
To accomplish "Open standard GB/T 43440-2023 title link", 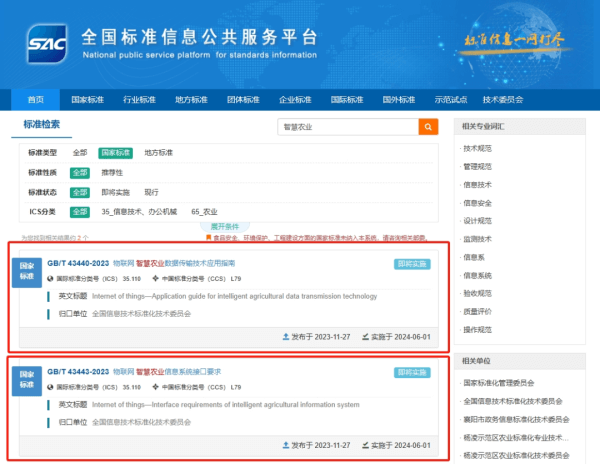I will (141, 263).
